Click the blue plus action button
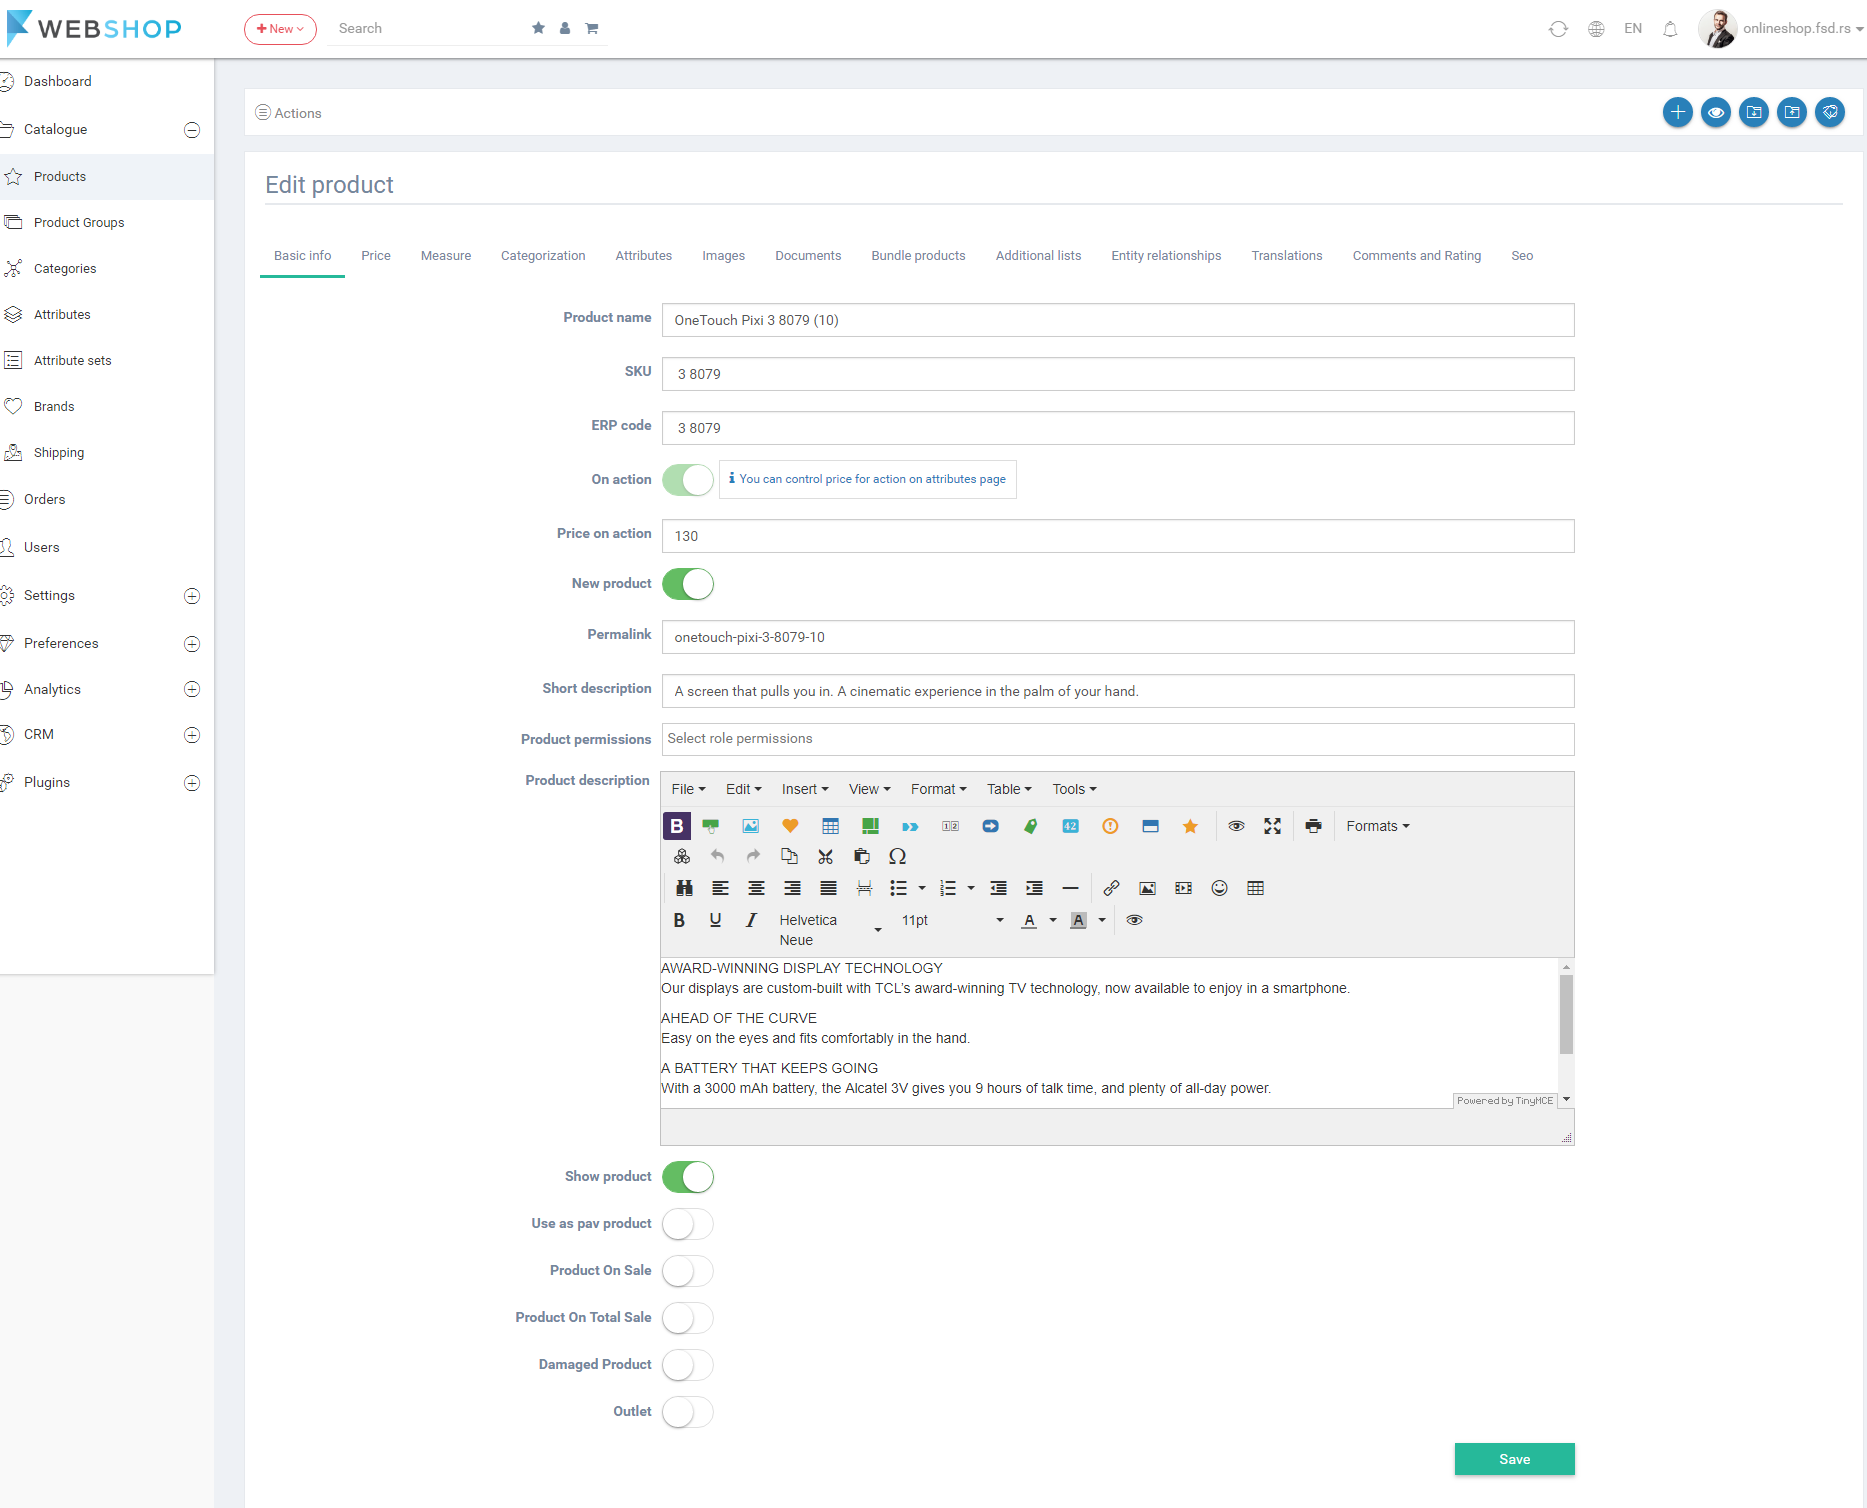This screenshot has height=1508, width=1867. 1678,112
